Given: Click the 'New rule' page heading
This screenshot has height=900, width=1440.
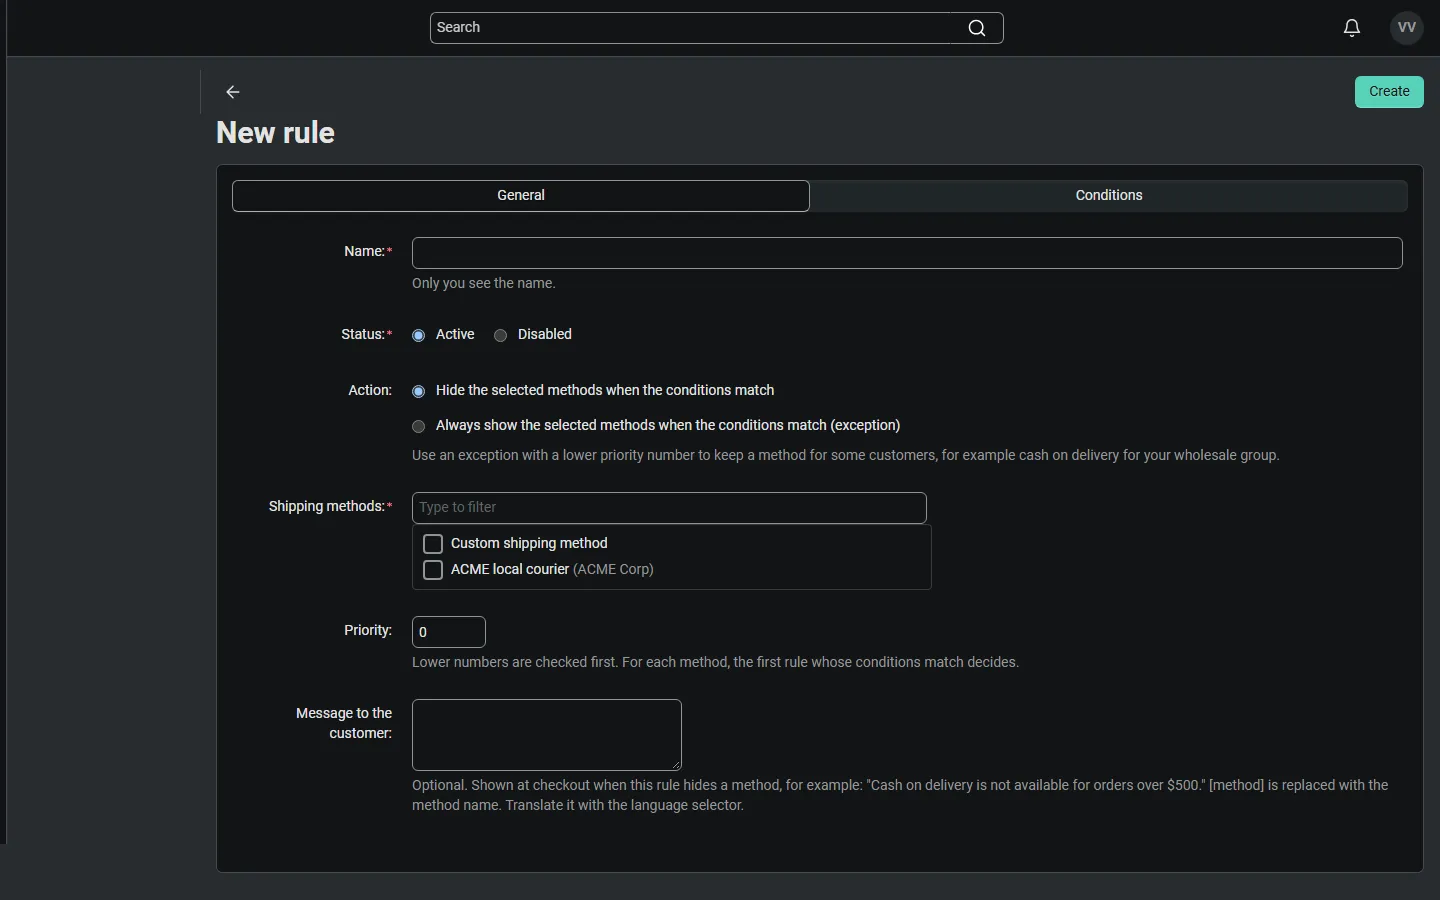Looking at the screenshot, I should click(x=276, y=133).
